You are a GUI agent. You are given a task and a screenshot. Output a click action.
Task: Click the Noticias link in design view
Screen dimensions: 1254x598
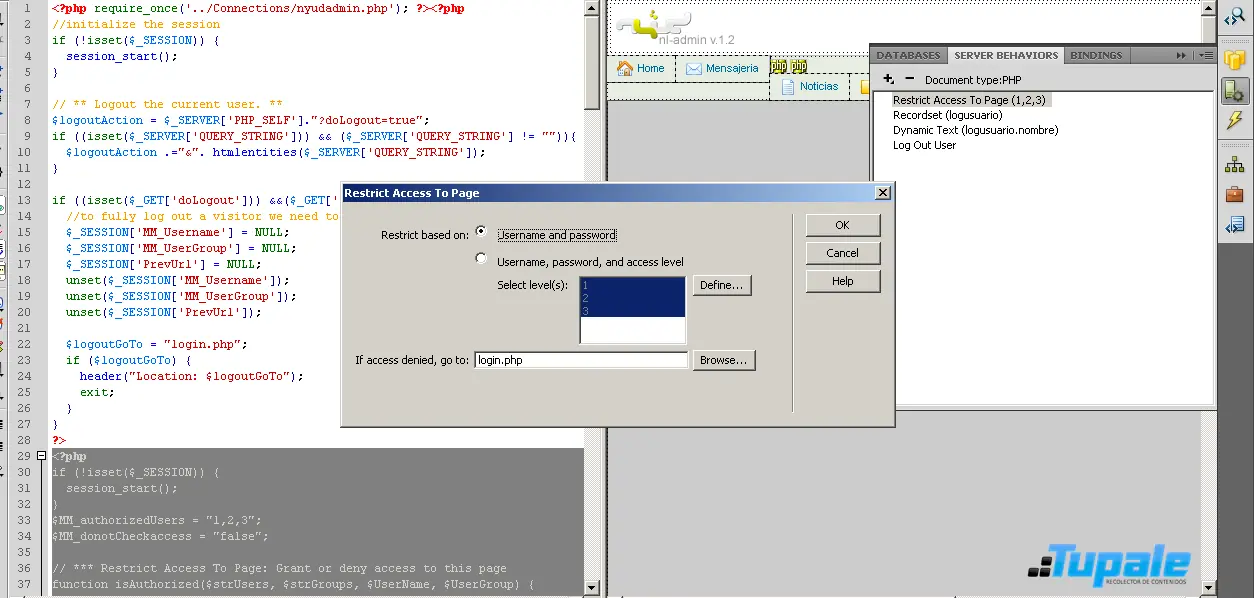(819, 86)
